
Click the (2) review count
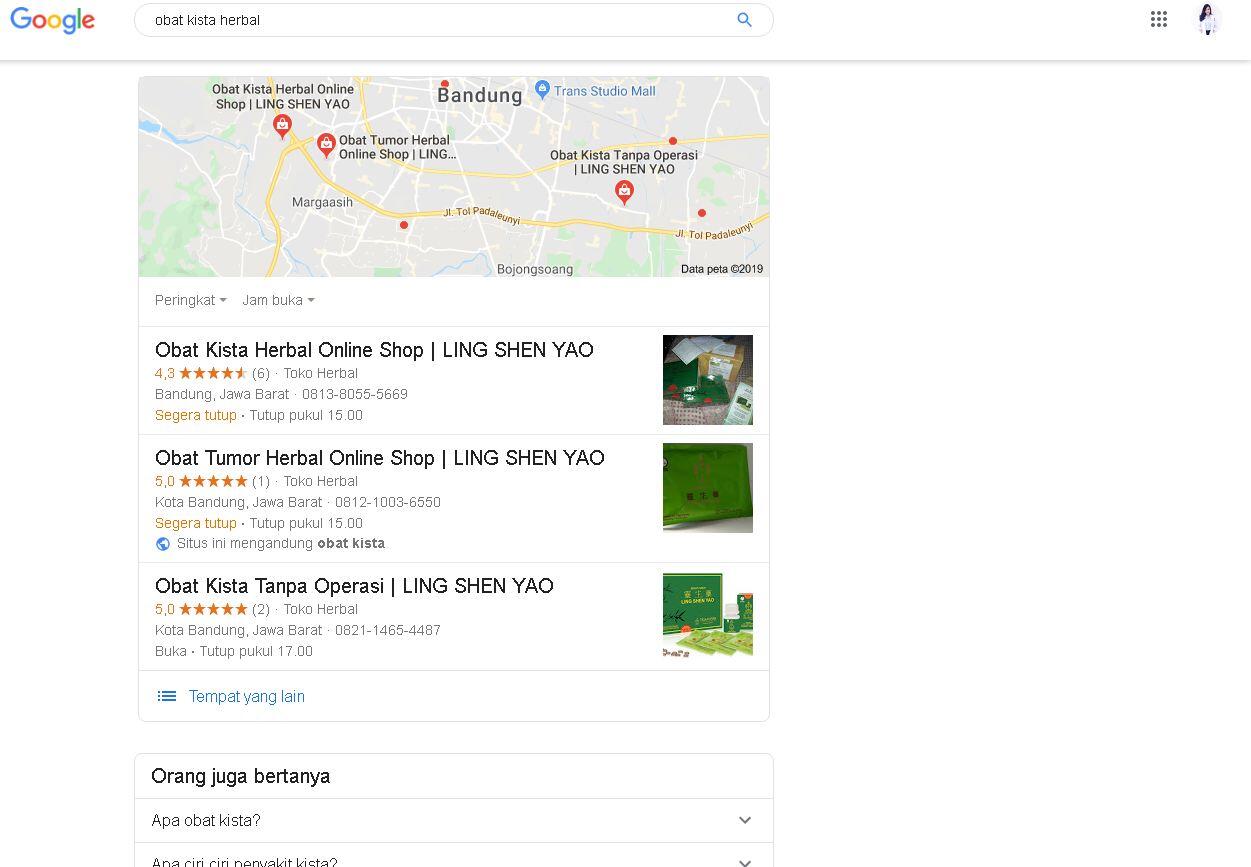coord(261,609)
